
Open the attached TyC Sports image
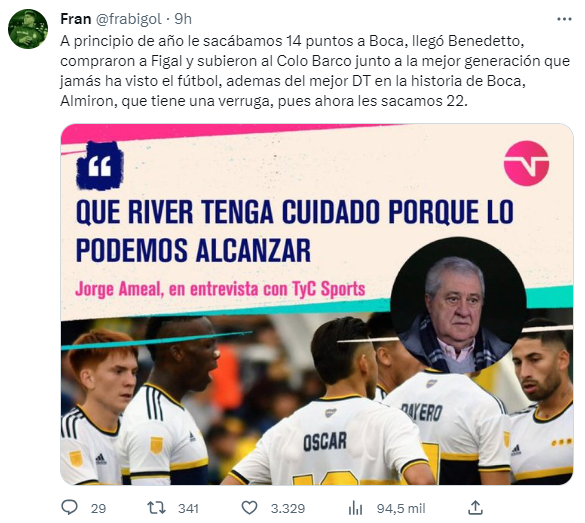coord(317,304)
